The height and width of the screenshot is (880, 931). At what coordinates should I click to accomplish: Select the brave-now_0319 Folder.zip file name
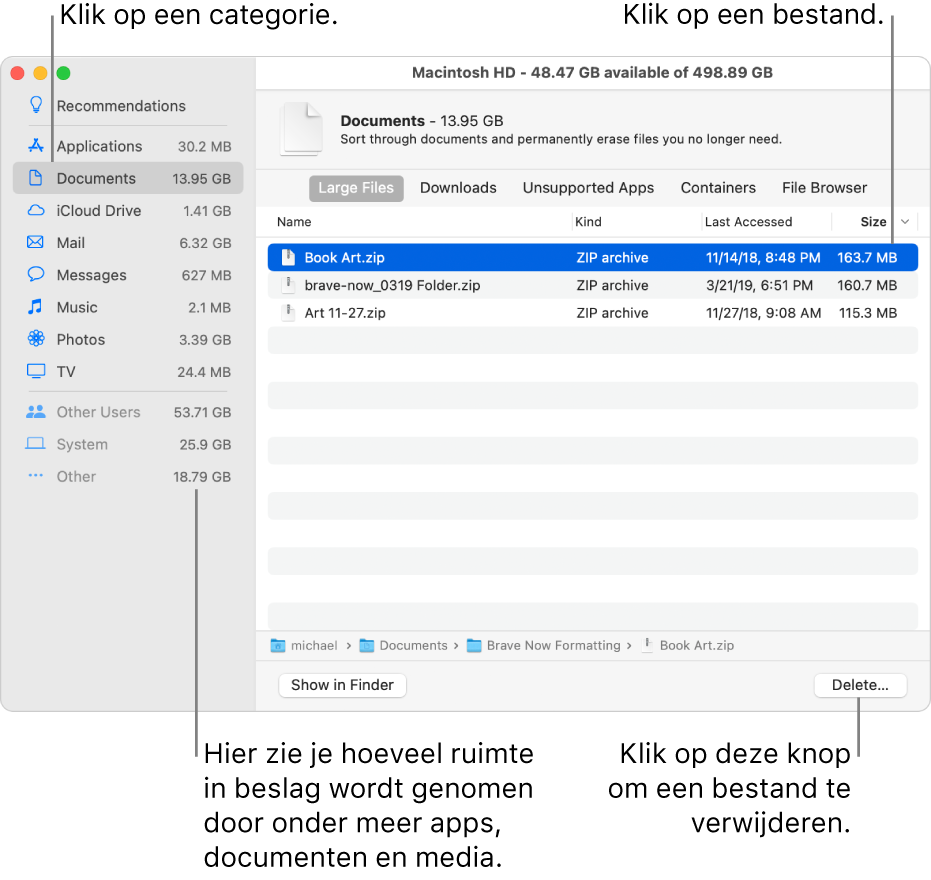[392, 285]
